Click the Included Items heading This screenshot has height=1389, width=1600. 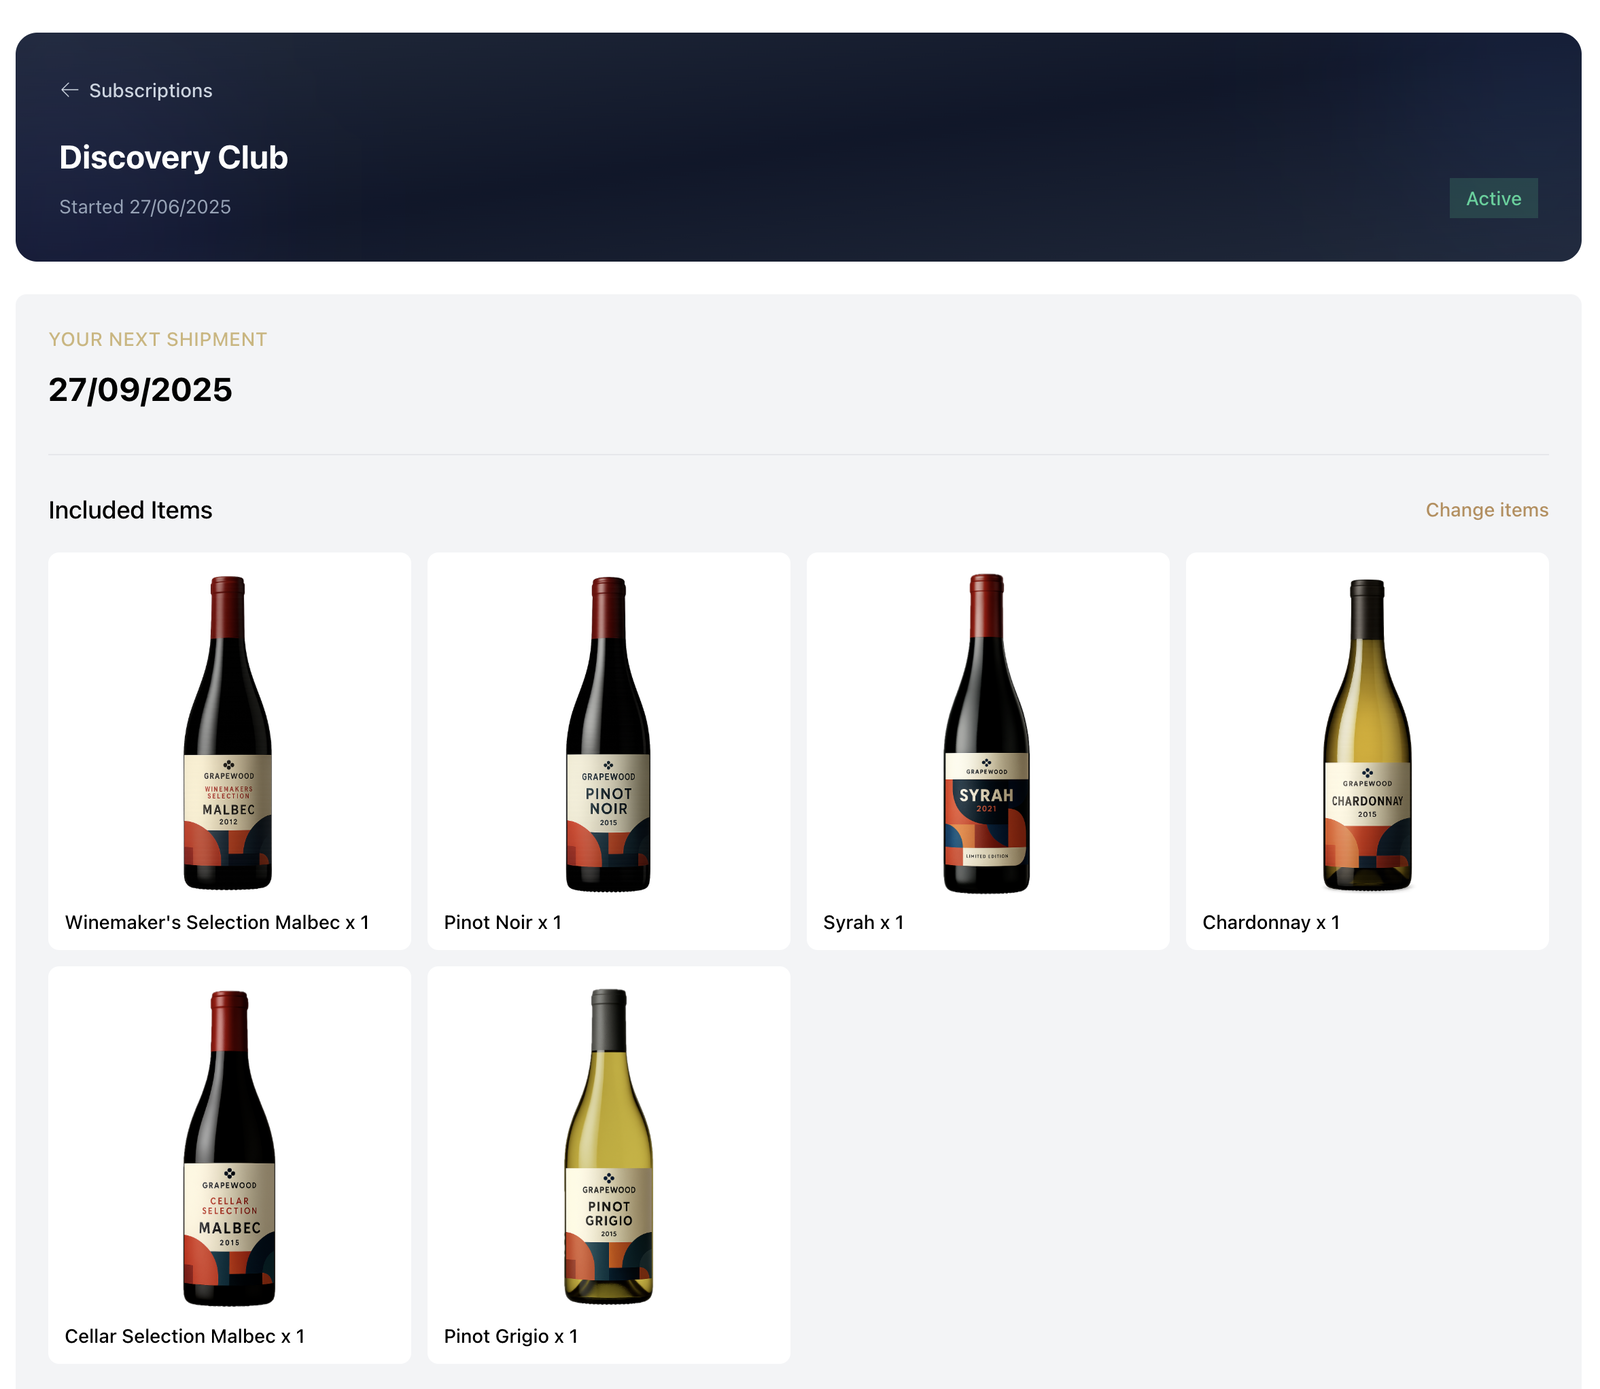[x=130, y=510]
